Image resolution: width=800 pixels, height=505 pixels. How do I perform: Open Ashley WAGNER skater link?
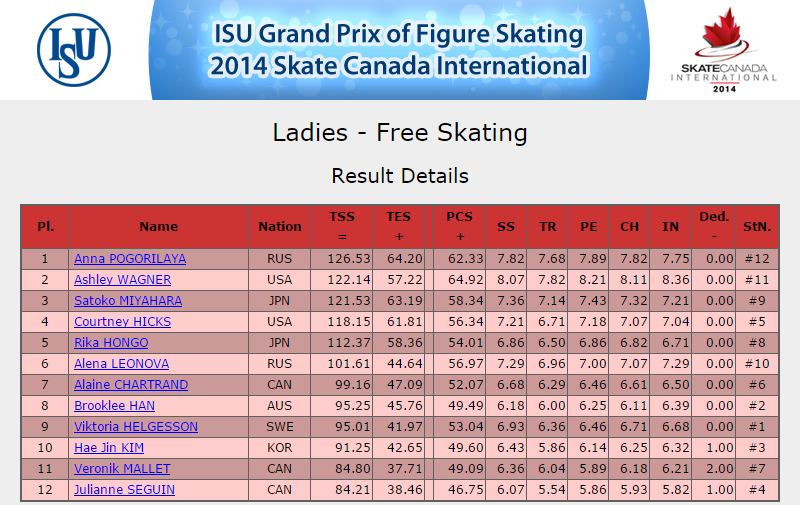122,280
